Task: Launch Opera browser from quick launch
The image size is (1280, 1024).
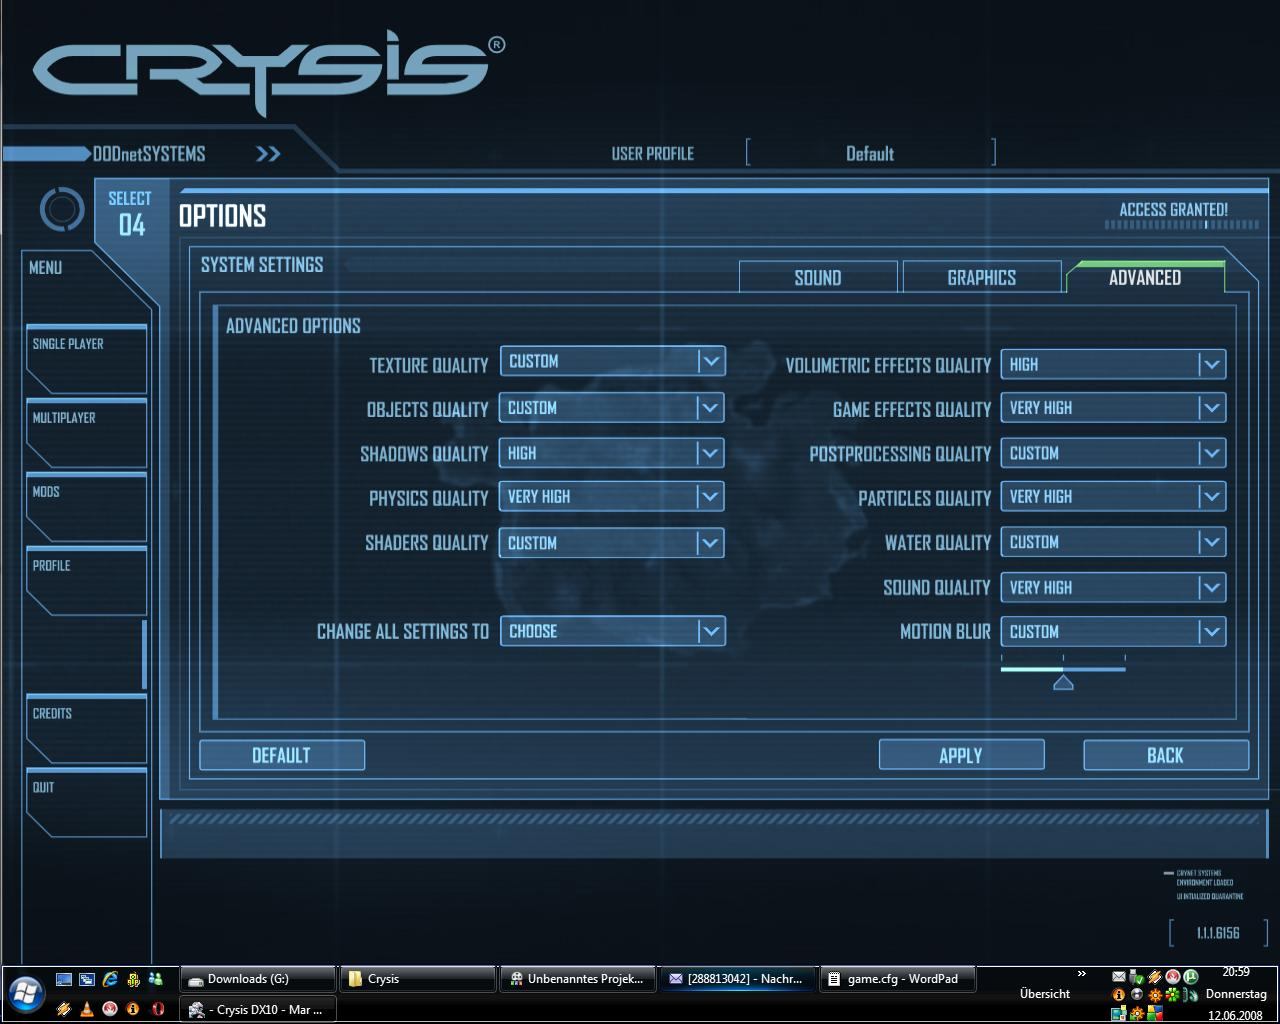Action: (x=157, y=1009)
